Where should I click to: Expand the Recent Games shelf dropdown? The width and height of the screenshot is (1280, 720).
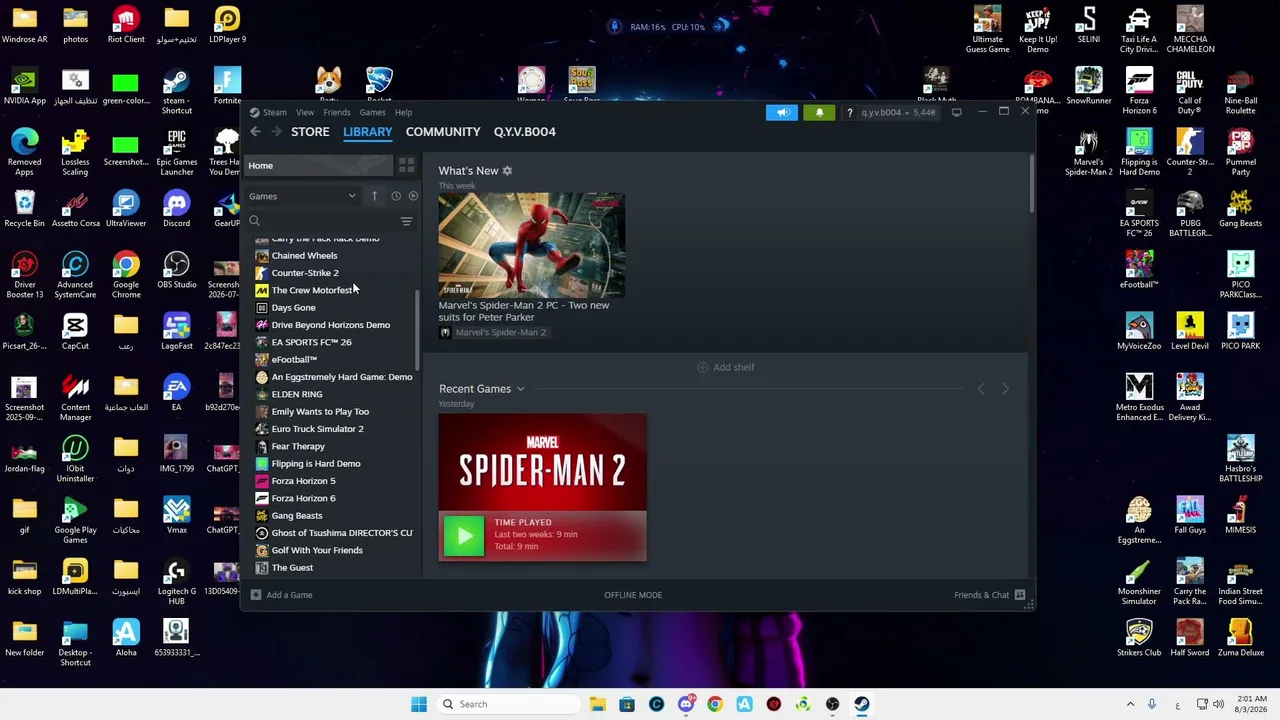point(520,389)
